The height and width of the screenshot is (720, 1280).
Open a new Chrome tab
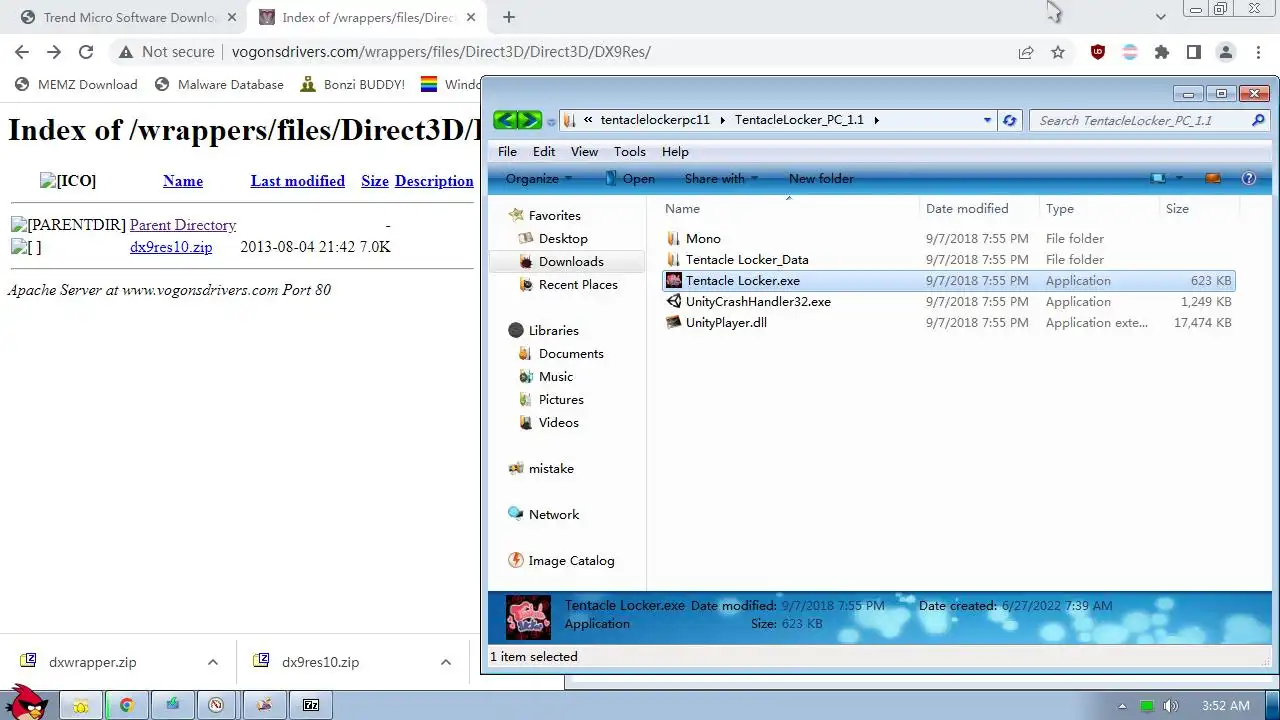click(509, 17)
